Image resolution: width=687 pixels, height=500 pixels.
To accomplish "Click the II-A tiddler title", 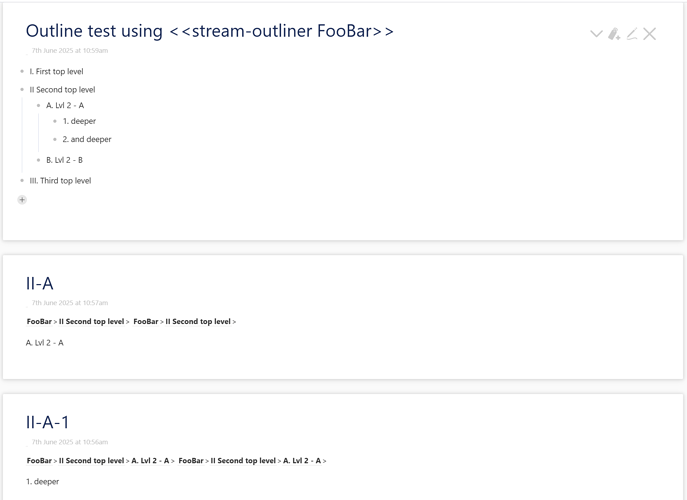I will tap(40, 284).
